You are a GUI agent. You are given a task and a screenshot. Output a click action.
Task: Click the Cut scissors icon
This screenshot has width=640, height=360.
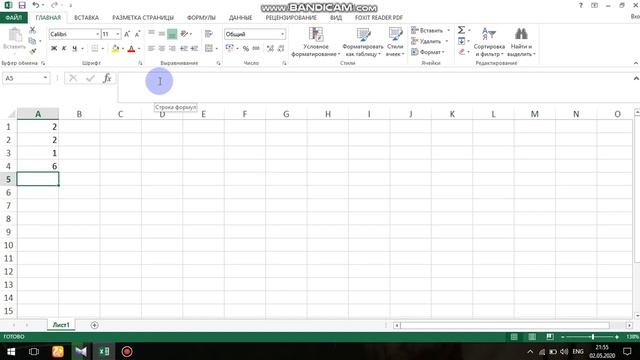pos(32,30)
